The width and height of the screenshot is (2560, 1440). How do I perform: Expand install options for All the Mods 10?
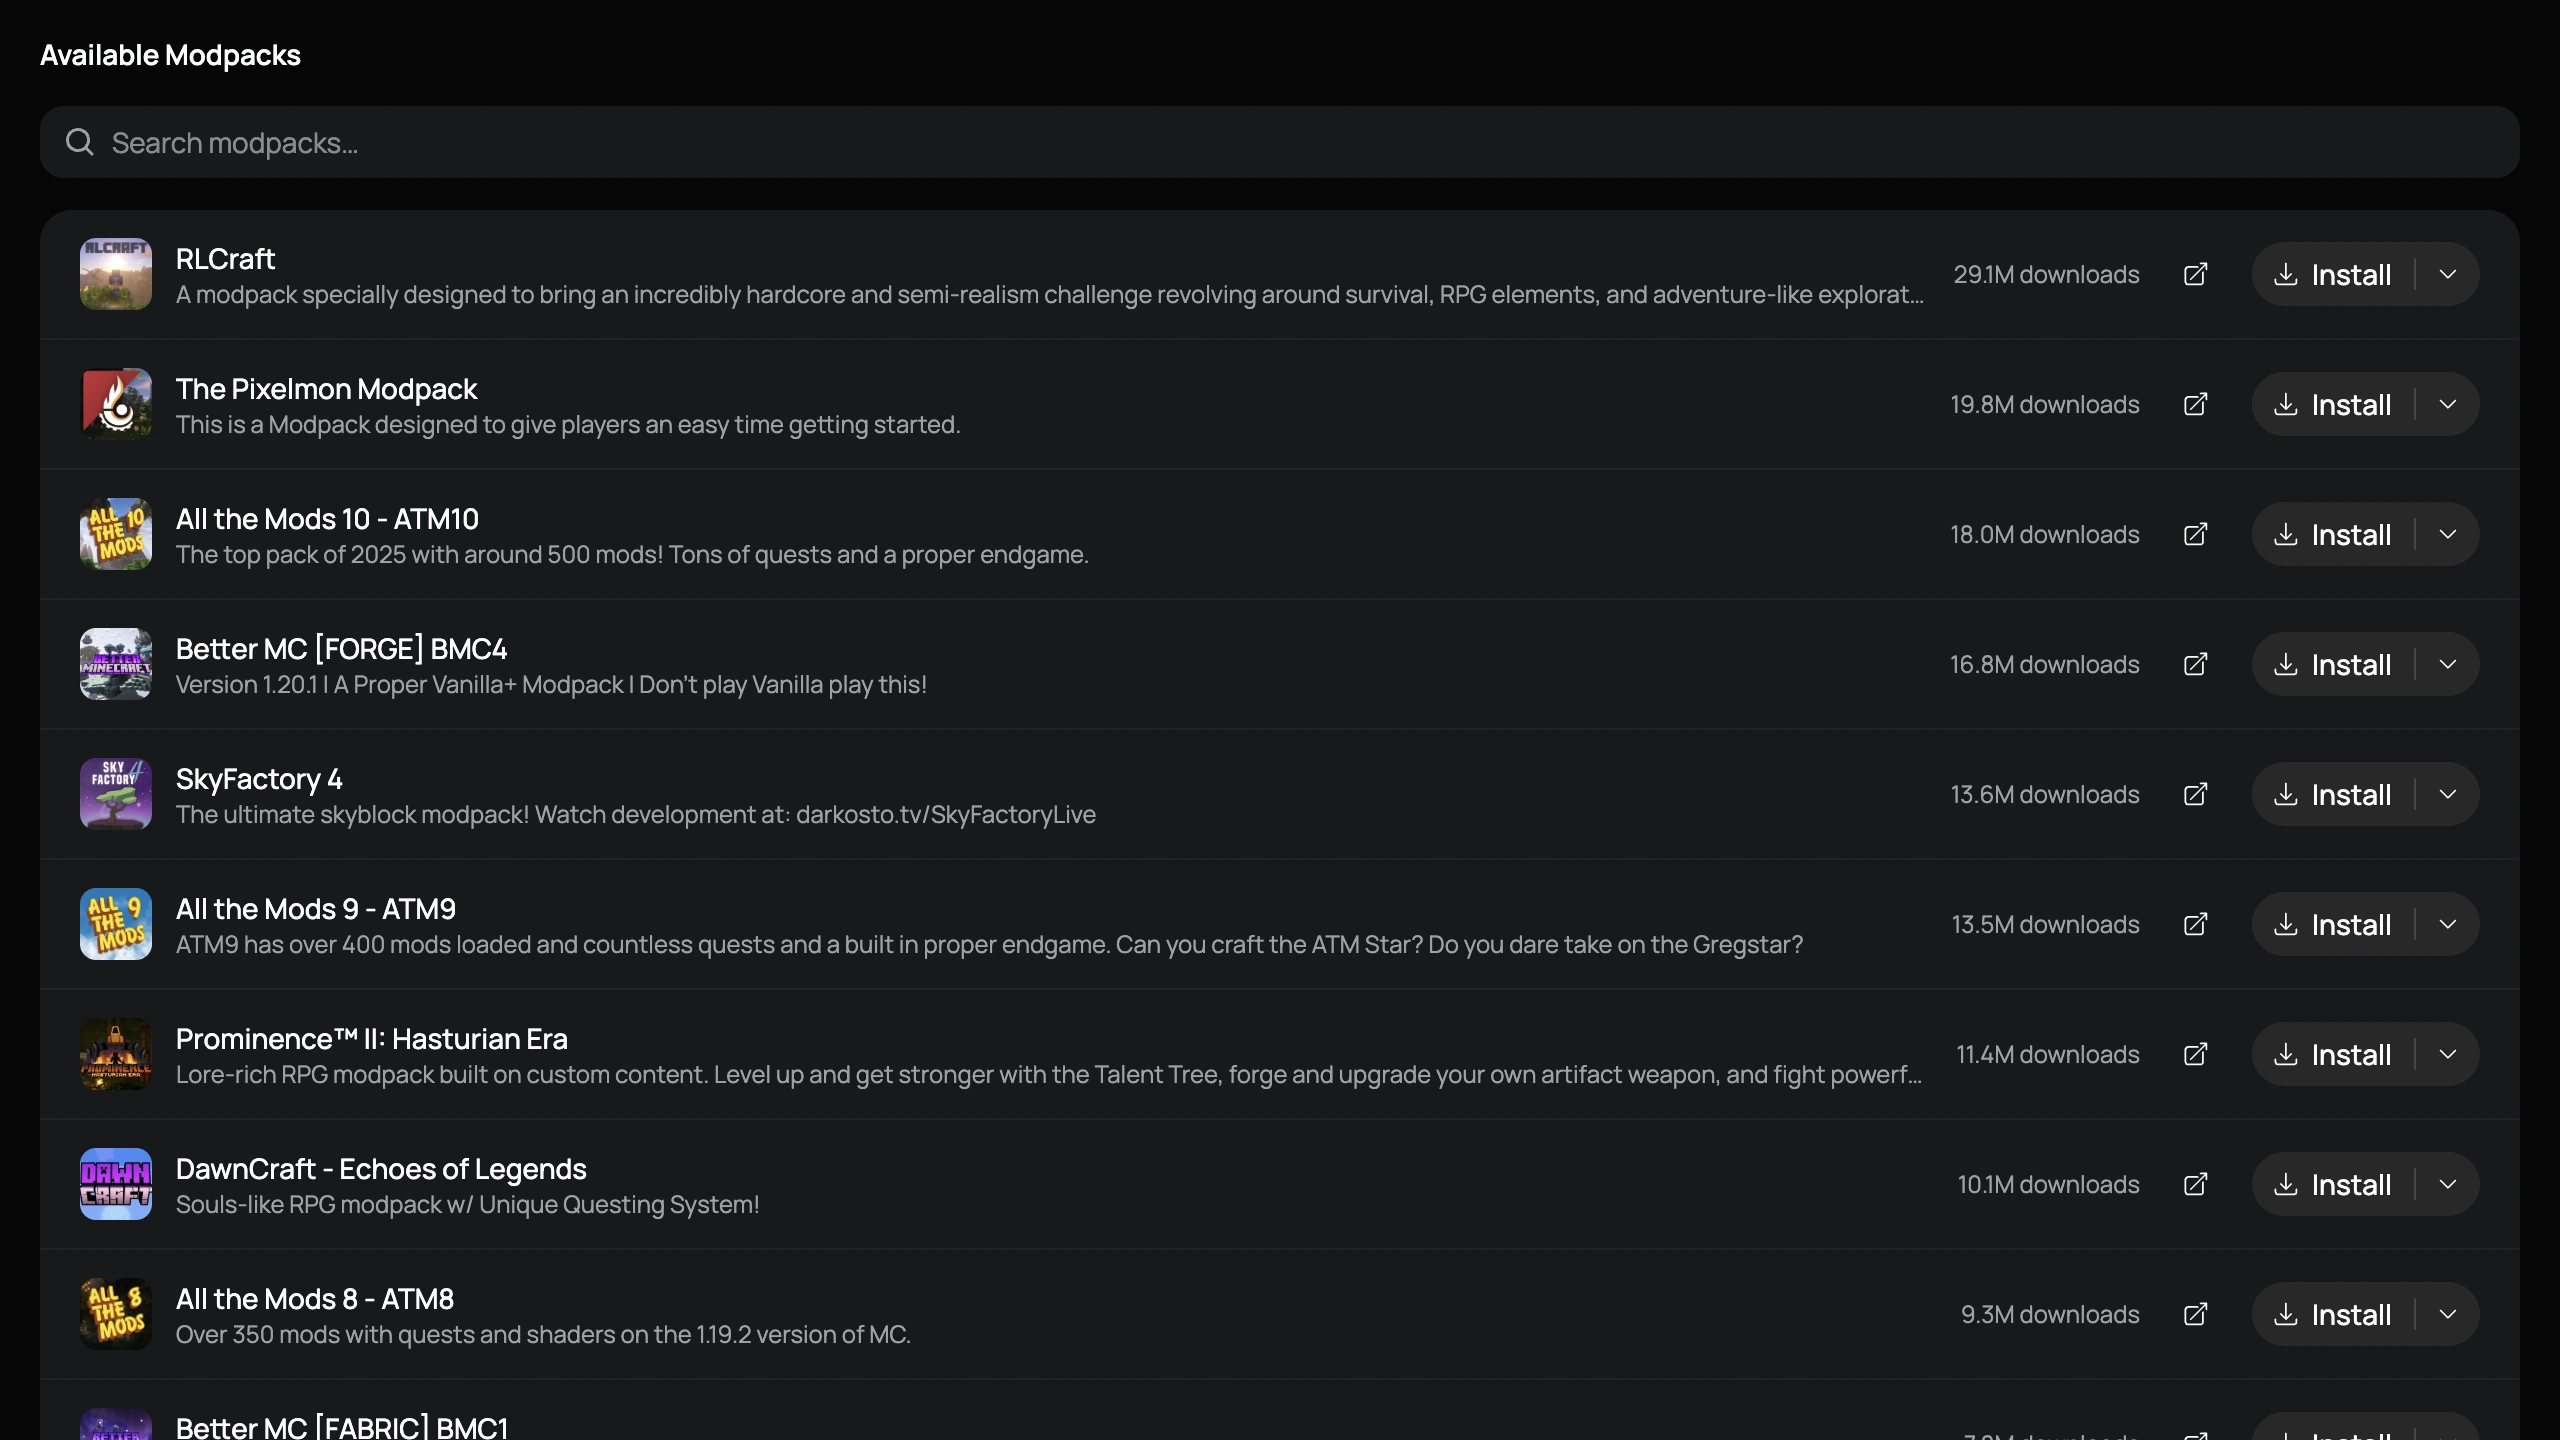(x=2448, y=534)
